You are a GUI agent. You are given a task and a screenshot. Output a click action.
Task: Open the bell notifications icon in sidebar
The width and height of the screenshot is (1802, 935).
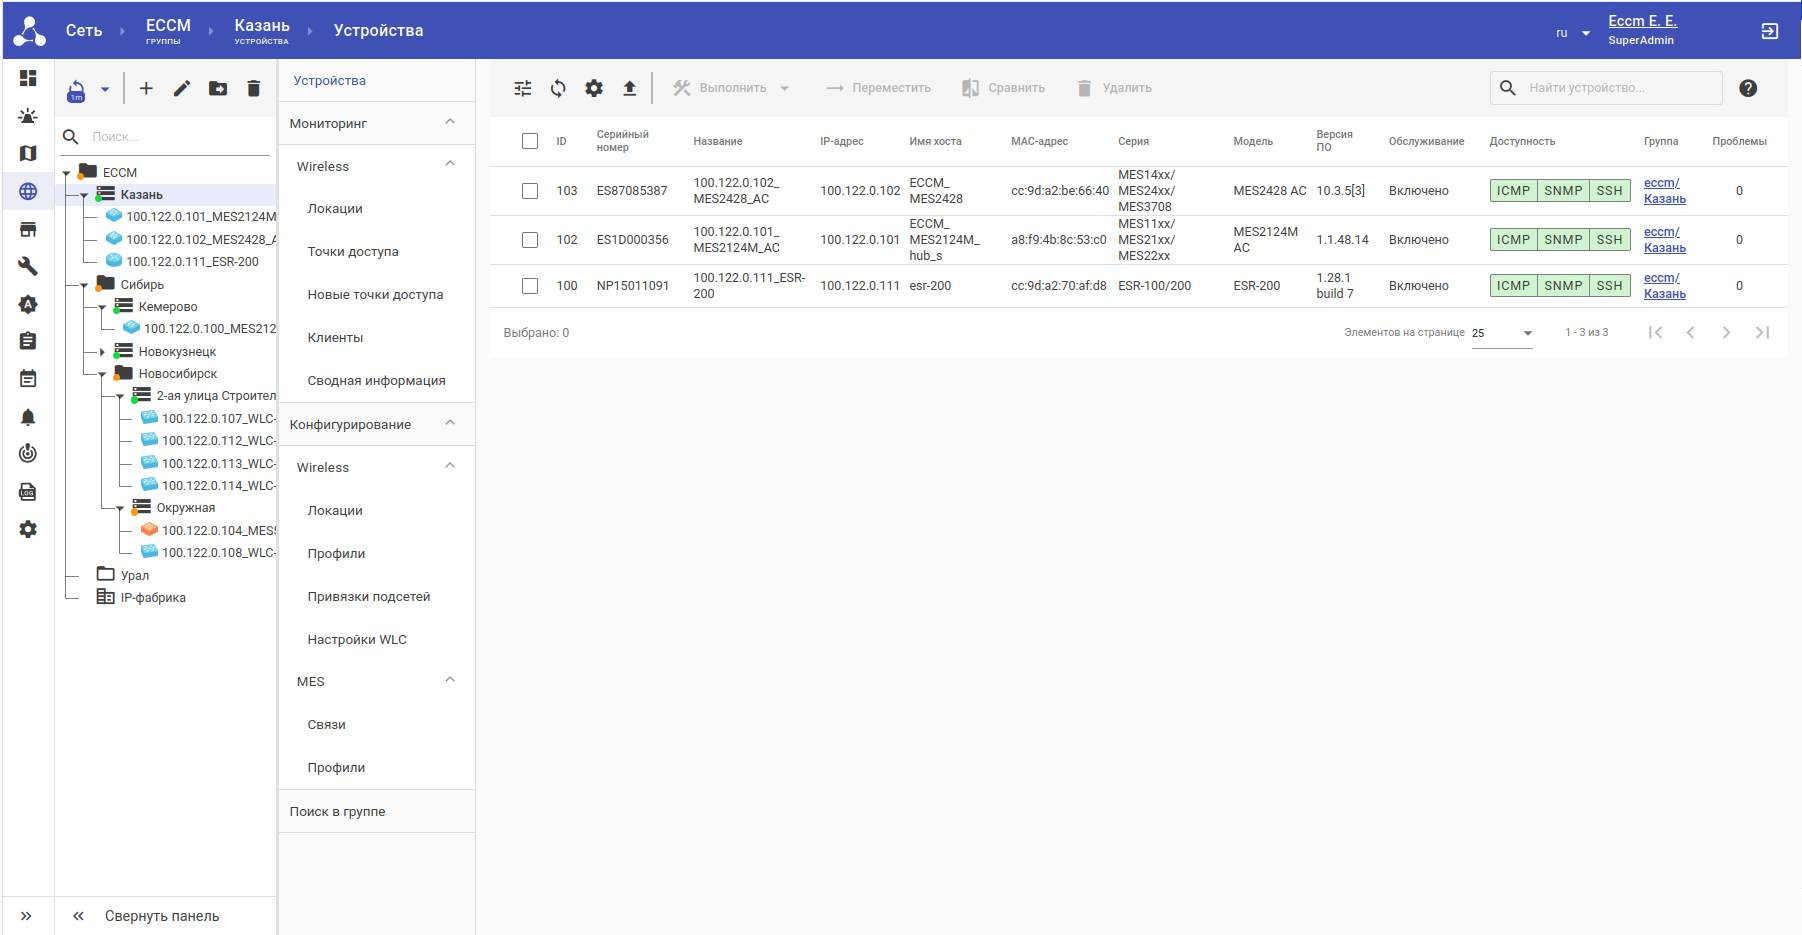coord(28,417)
